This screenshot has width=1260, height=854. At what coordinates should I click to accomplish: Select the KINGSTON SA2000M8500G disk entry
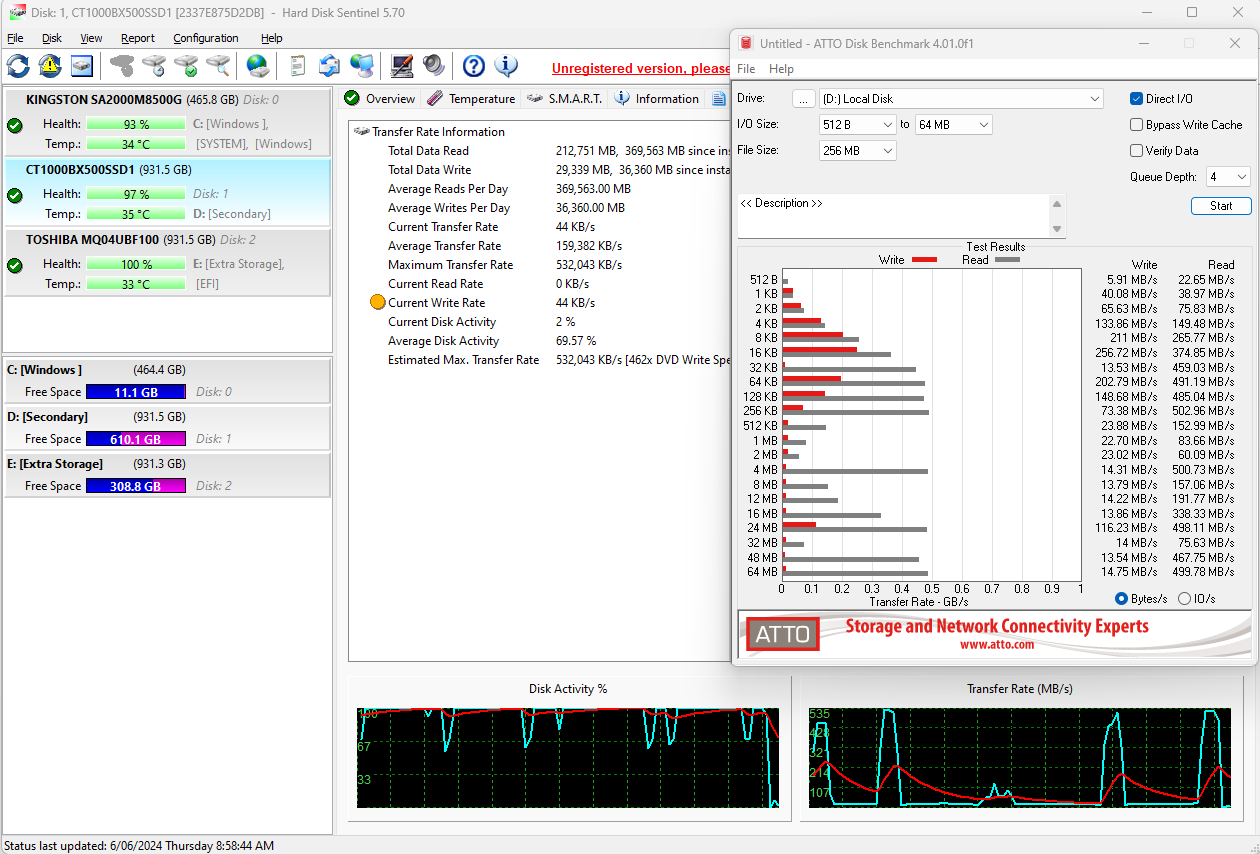(167, 122)
